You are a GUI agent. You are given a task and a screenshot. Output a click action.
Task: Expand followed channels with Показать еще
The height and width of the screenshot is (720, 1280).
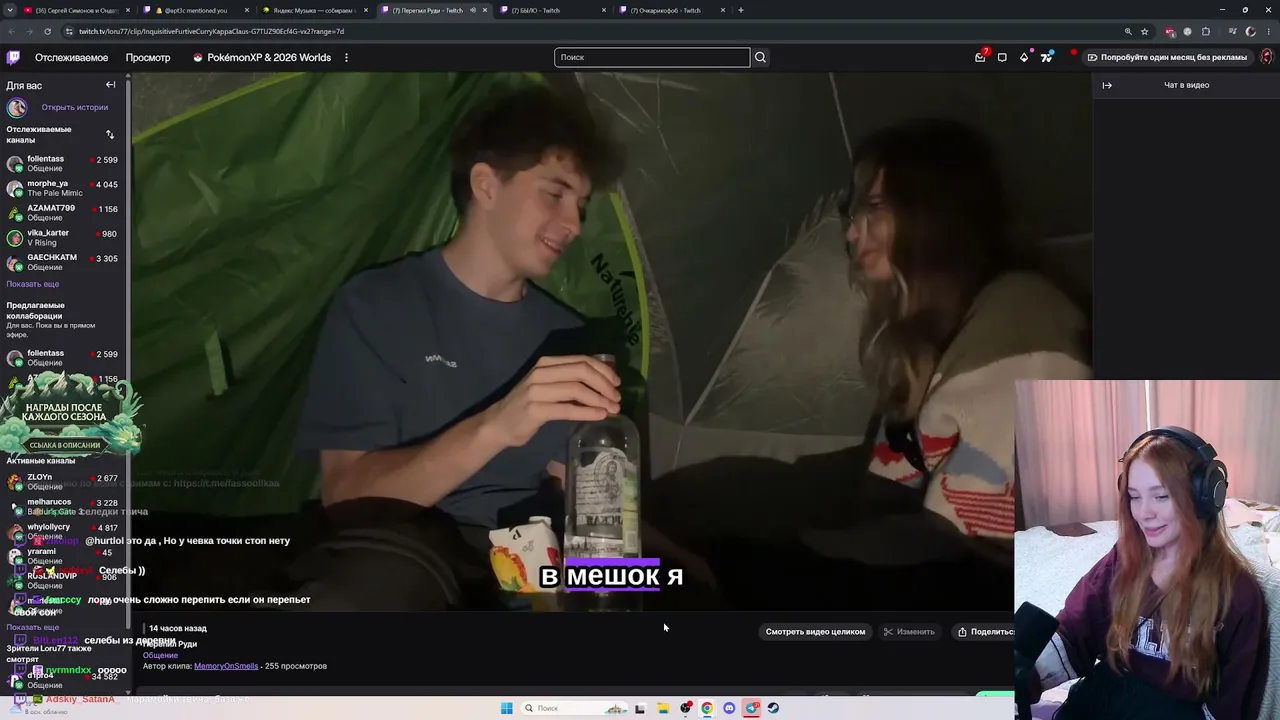coord(33,284)
